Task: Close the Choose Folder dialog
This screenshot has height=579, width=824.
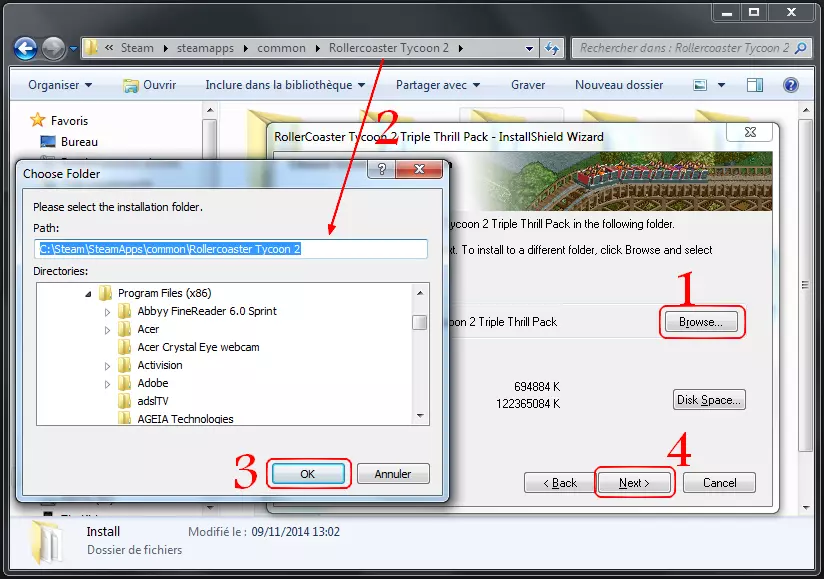Action: pyautogui.click(x=419, y=169)
